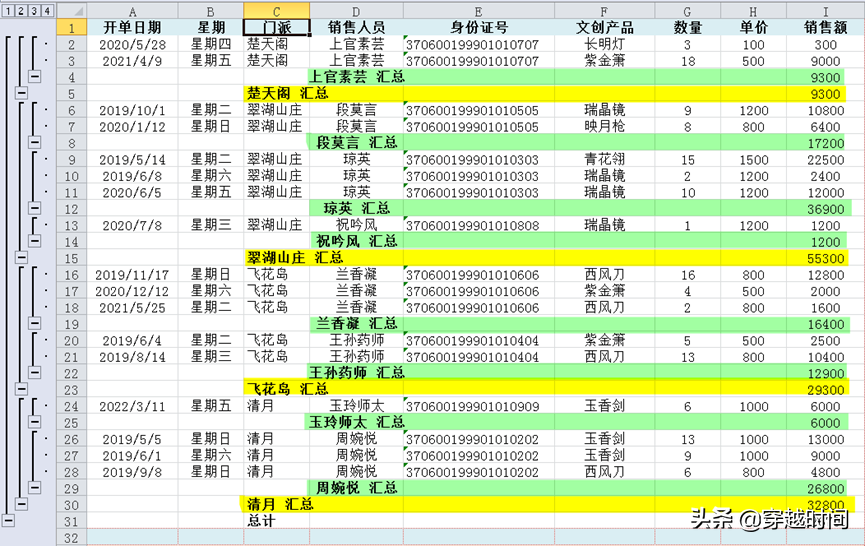The image size is (865, 546).
Task: Select row 15 header
Action: point(72,258)
